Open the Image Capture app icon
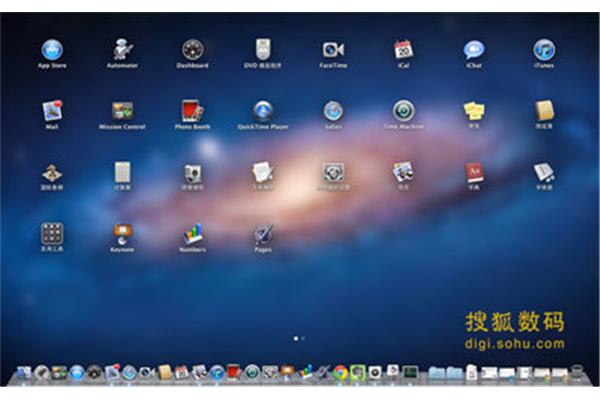This screenshot has height=400, width=600. 192,173
